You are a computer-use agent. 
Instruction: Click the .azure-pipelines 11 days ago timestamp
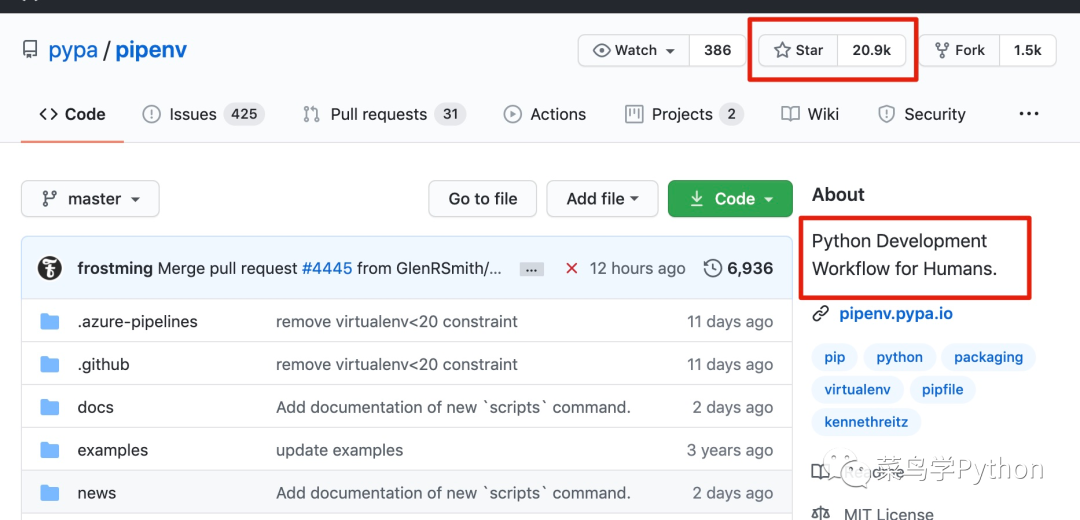729,322
